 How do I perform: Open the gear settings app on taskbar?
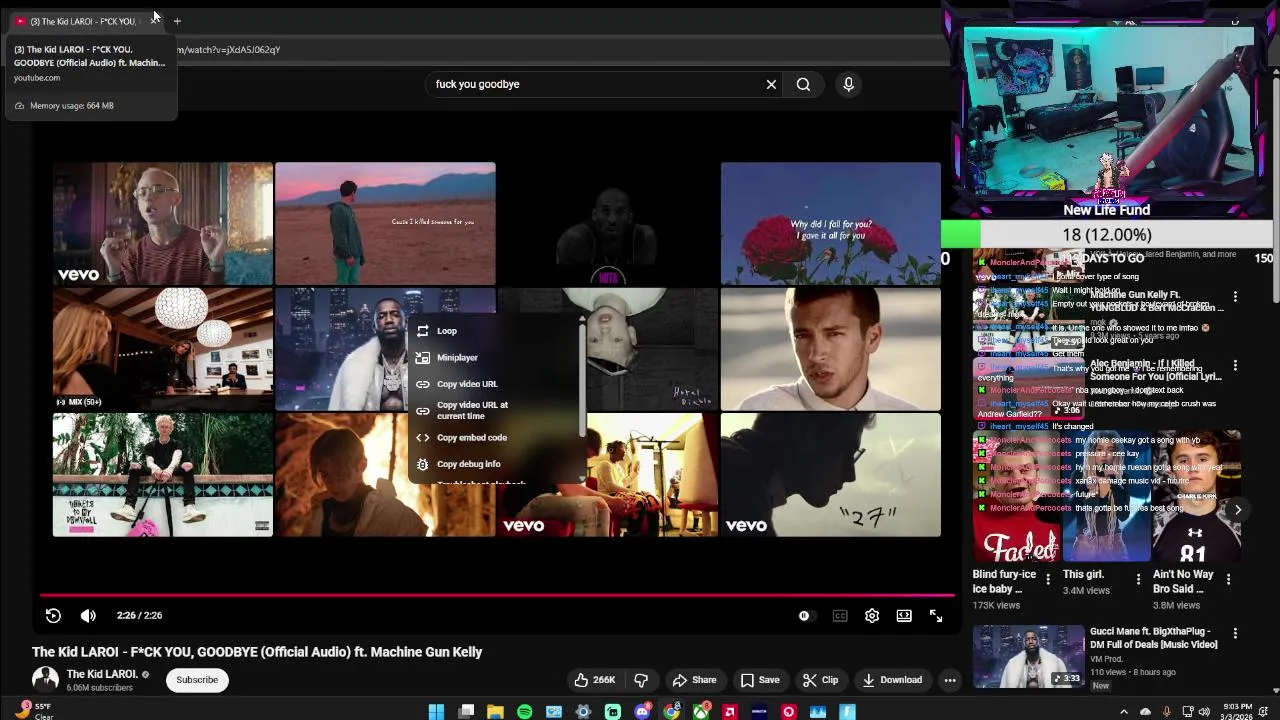pos(584,712)
